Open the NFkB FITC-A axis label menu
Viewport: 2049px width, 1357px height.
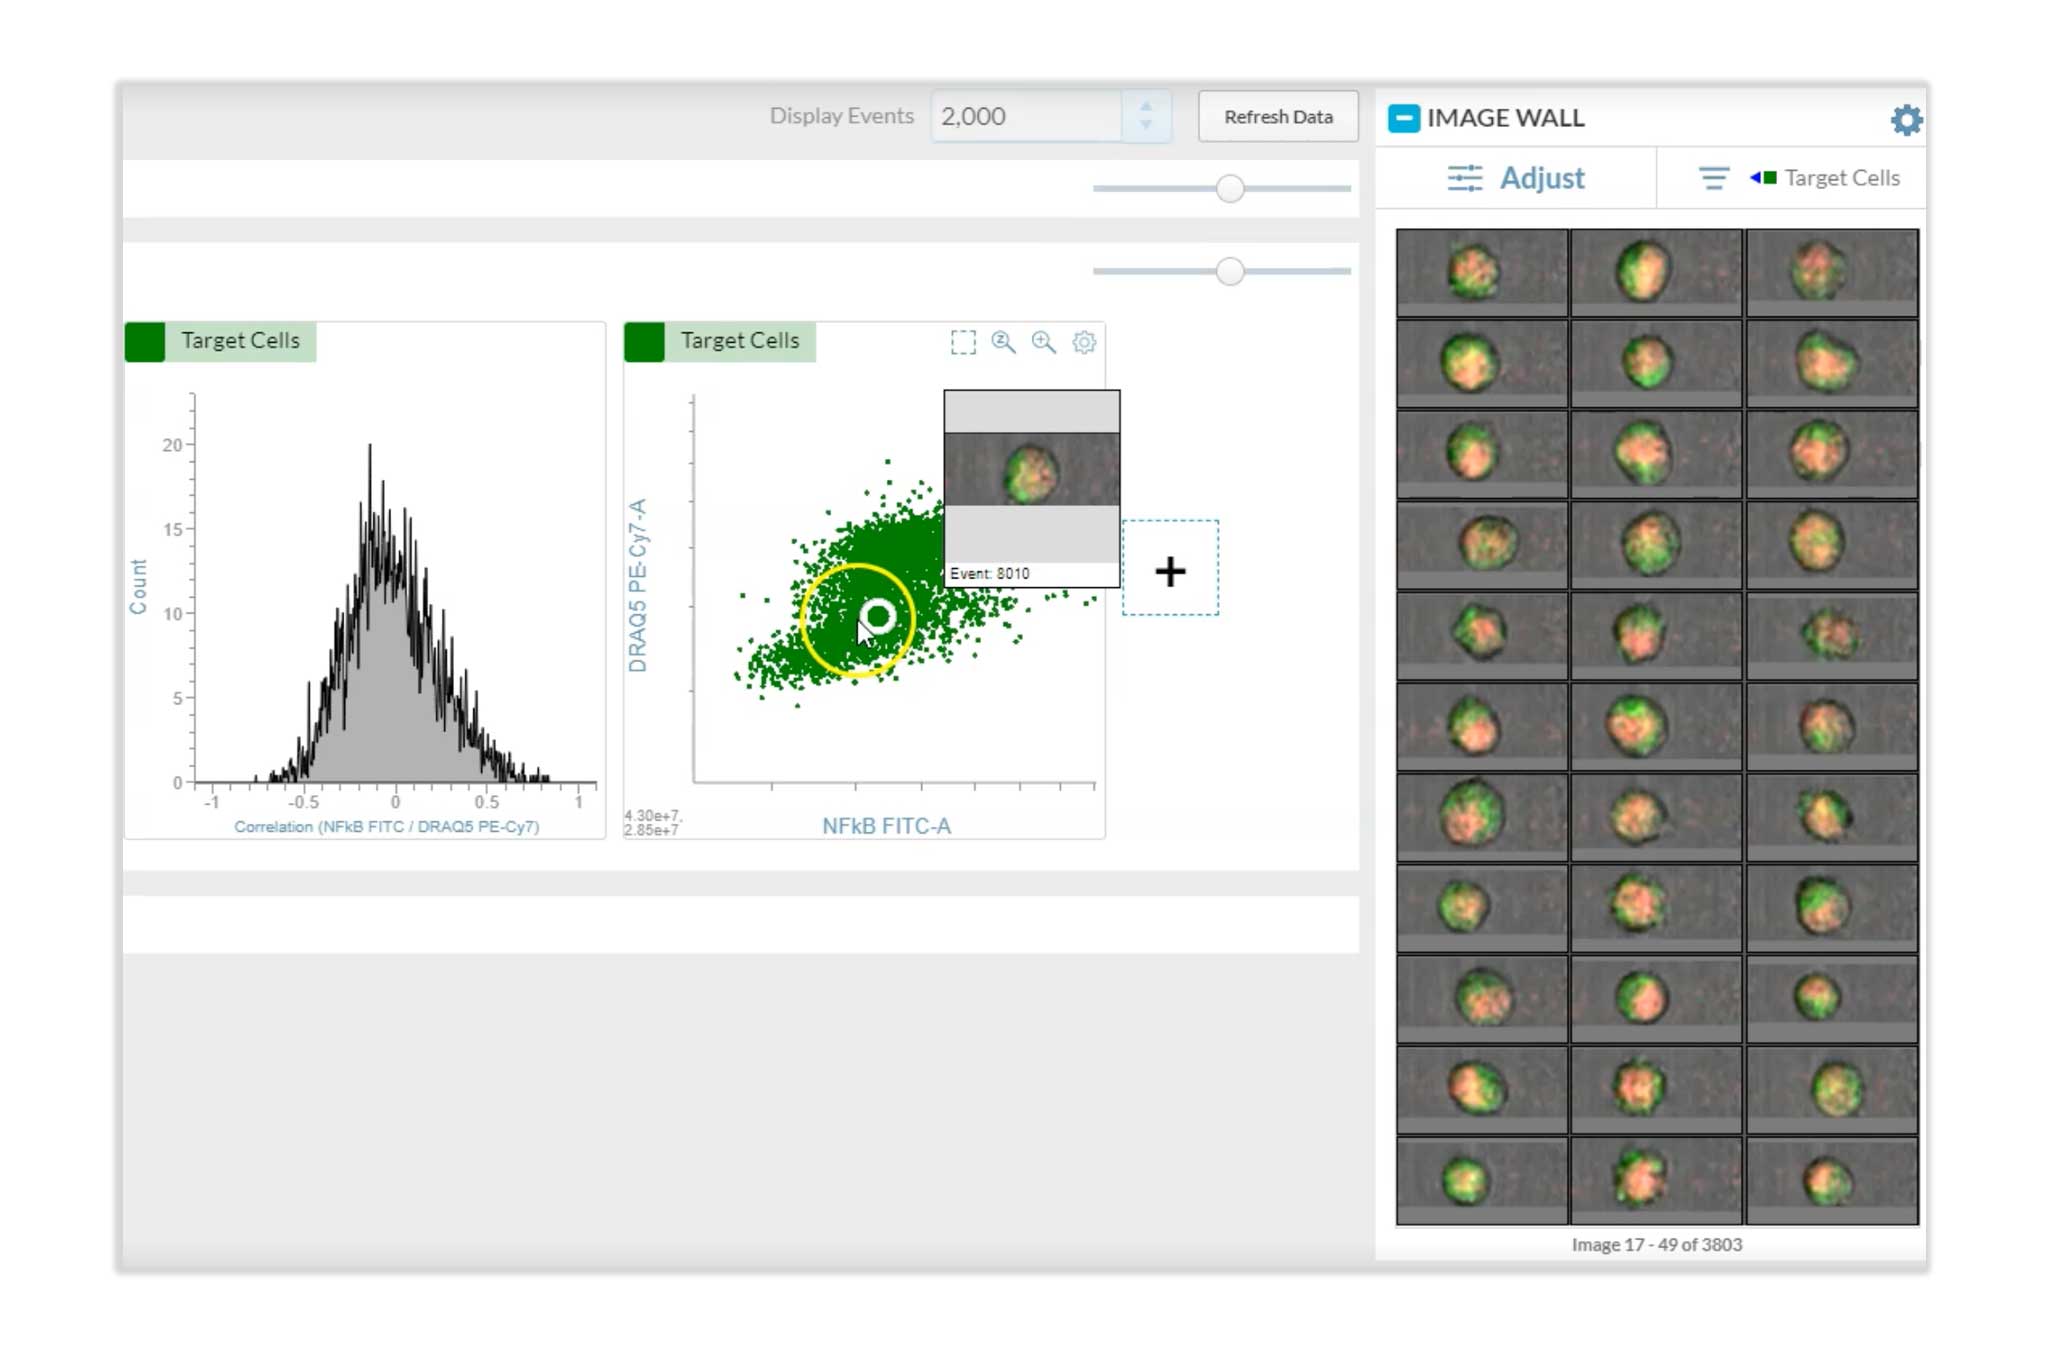pyautogui.click(x=886, y=826)
